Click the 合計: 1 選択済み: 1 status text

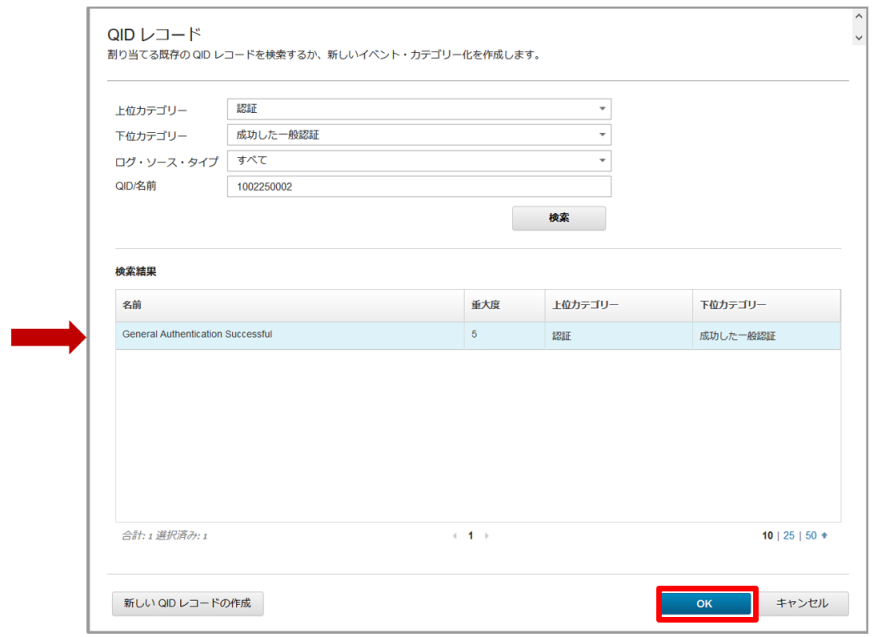pos(164,536)
